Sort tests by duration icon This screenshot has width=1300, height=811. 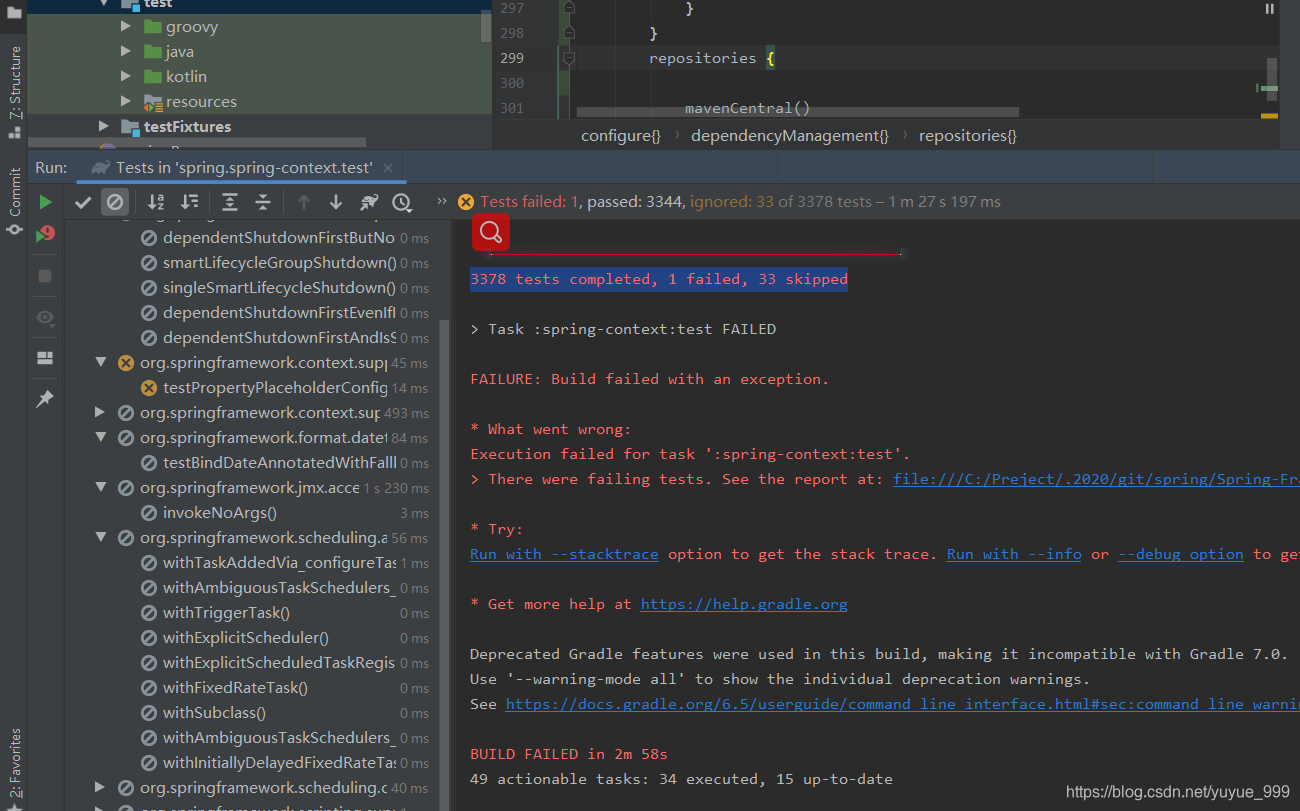pos(190,202)
